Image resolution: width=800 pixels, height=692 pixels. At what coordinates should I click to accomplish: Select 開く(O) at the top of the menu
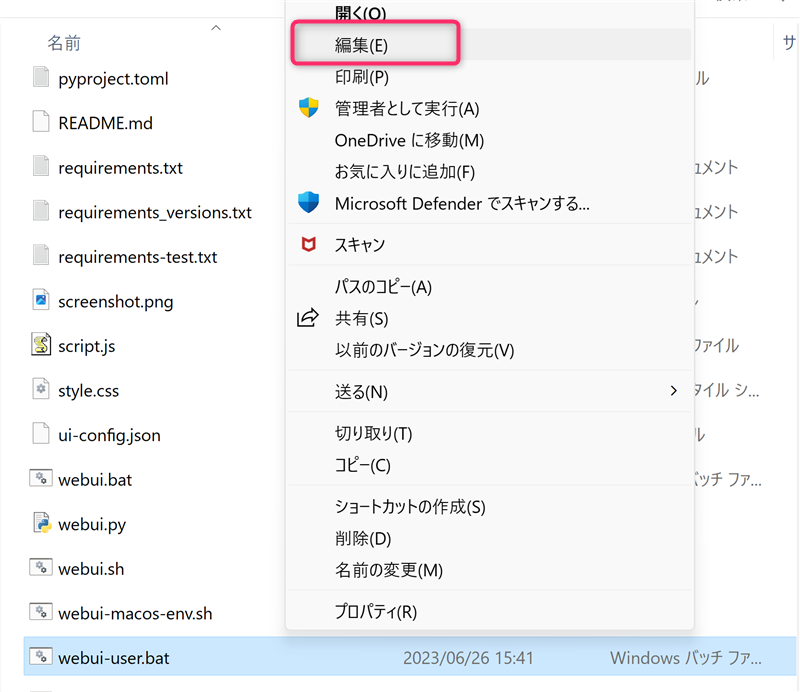375,11
